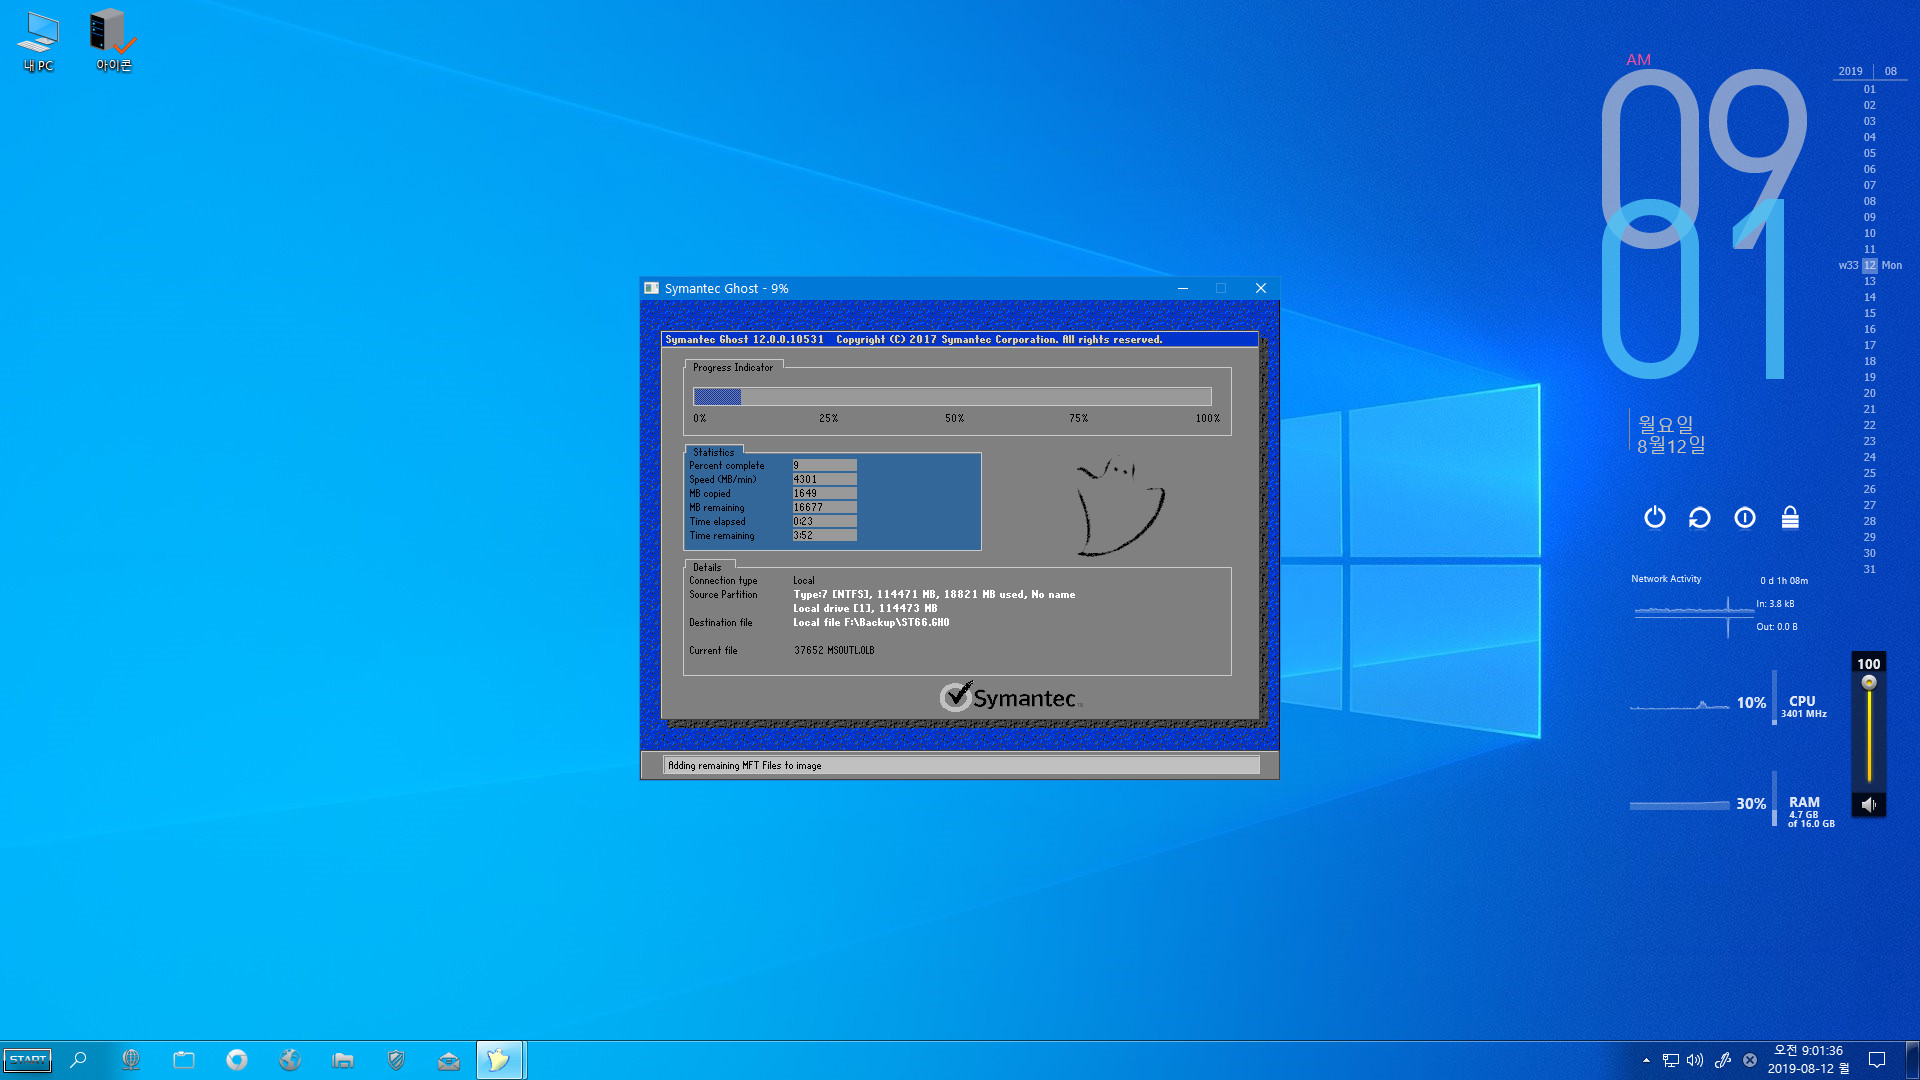Screen dimensions: 1920x1080
Task: Click the Speed (MB/min) value 4301
Action: [824, 479]
